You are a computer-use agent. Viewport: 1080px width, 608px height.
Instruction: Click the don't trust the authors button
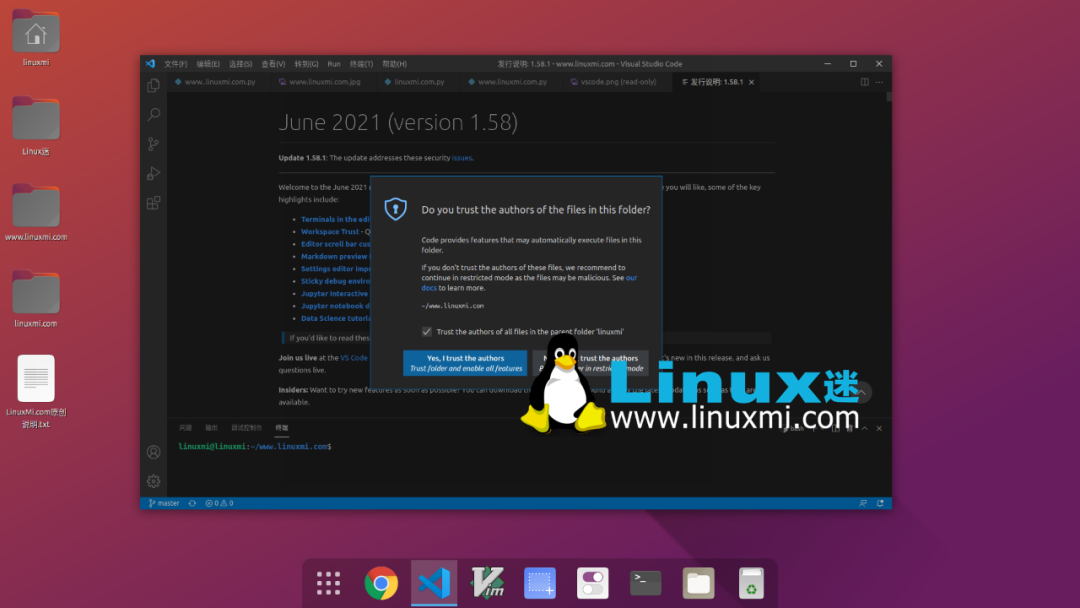591,363
